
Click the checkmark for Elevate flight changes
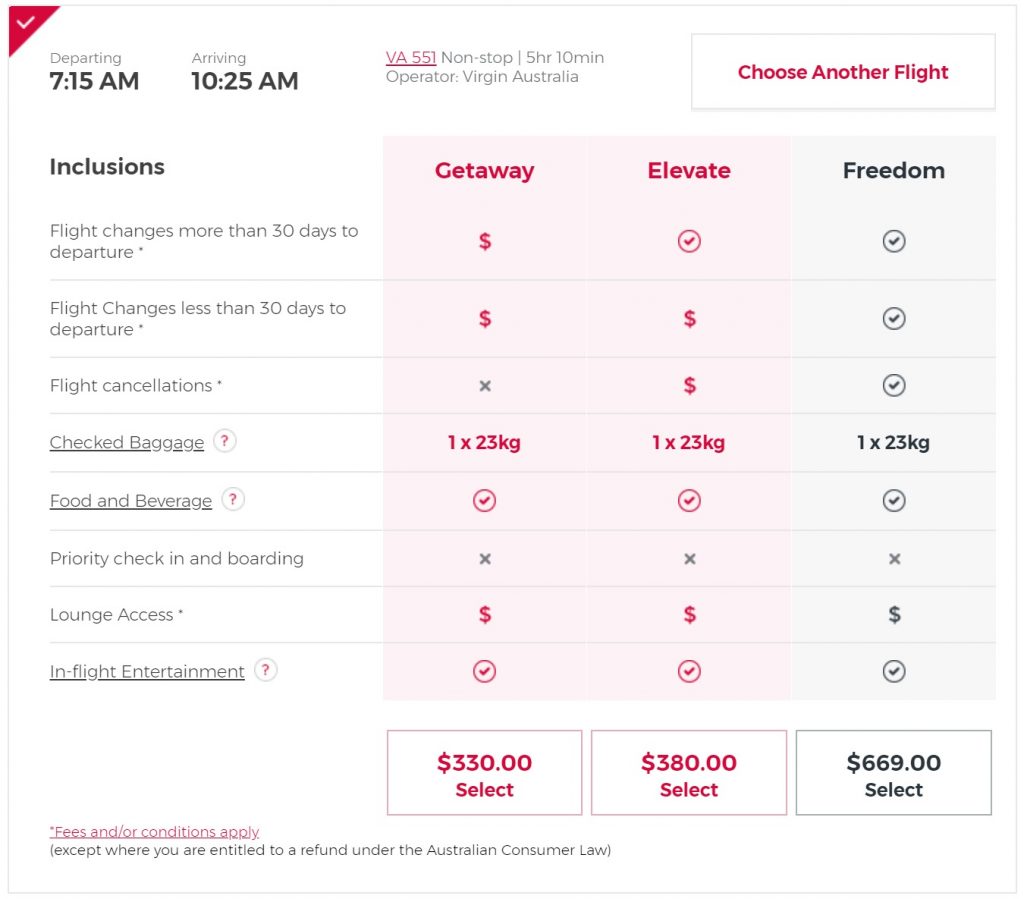click(x=688, y=241)
